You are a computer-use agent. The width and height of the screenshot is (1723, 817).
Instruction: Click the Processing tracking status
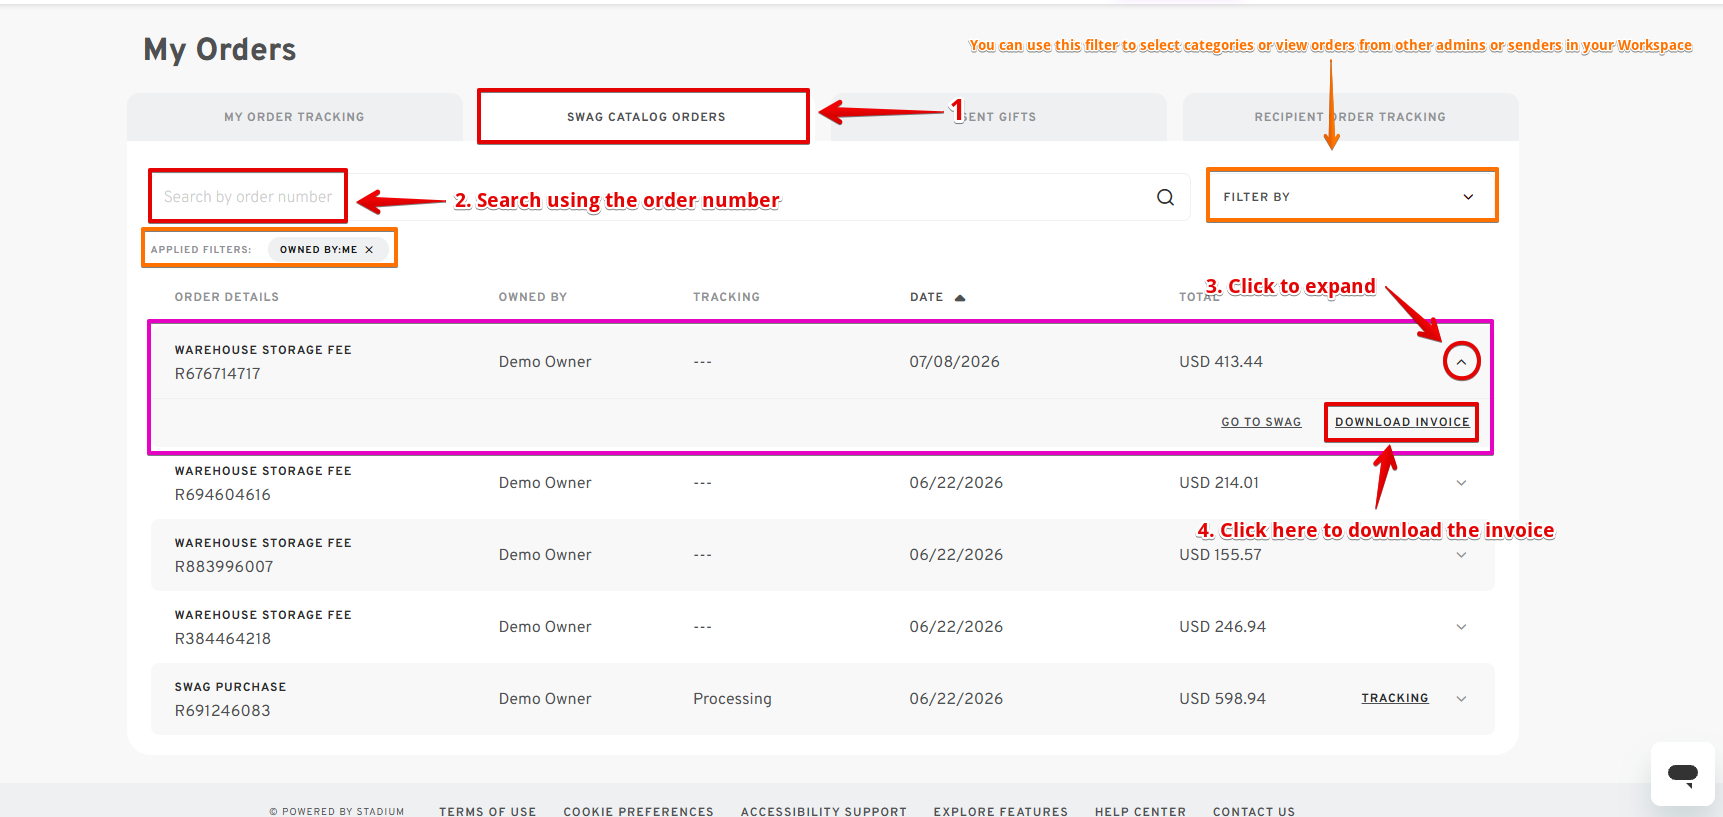point(732,699)
